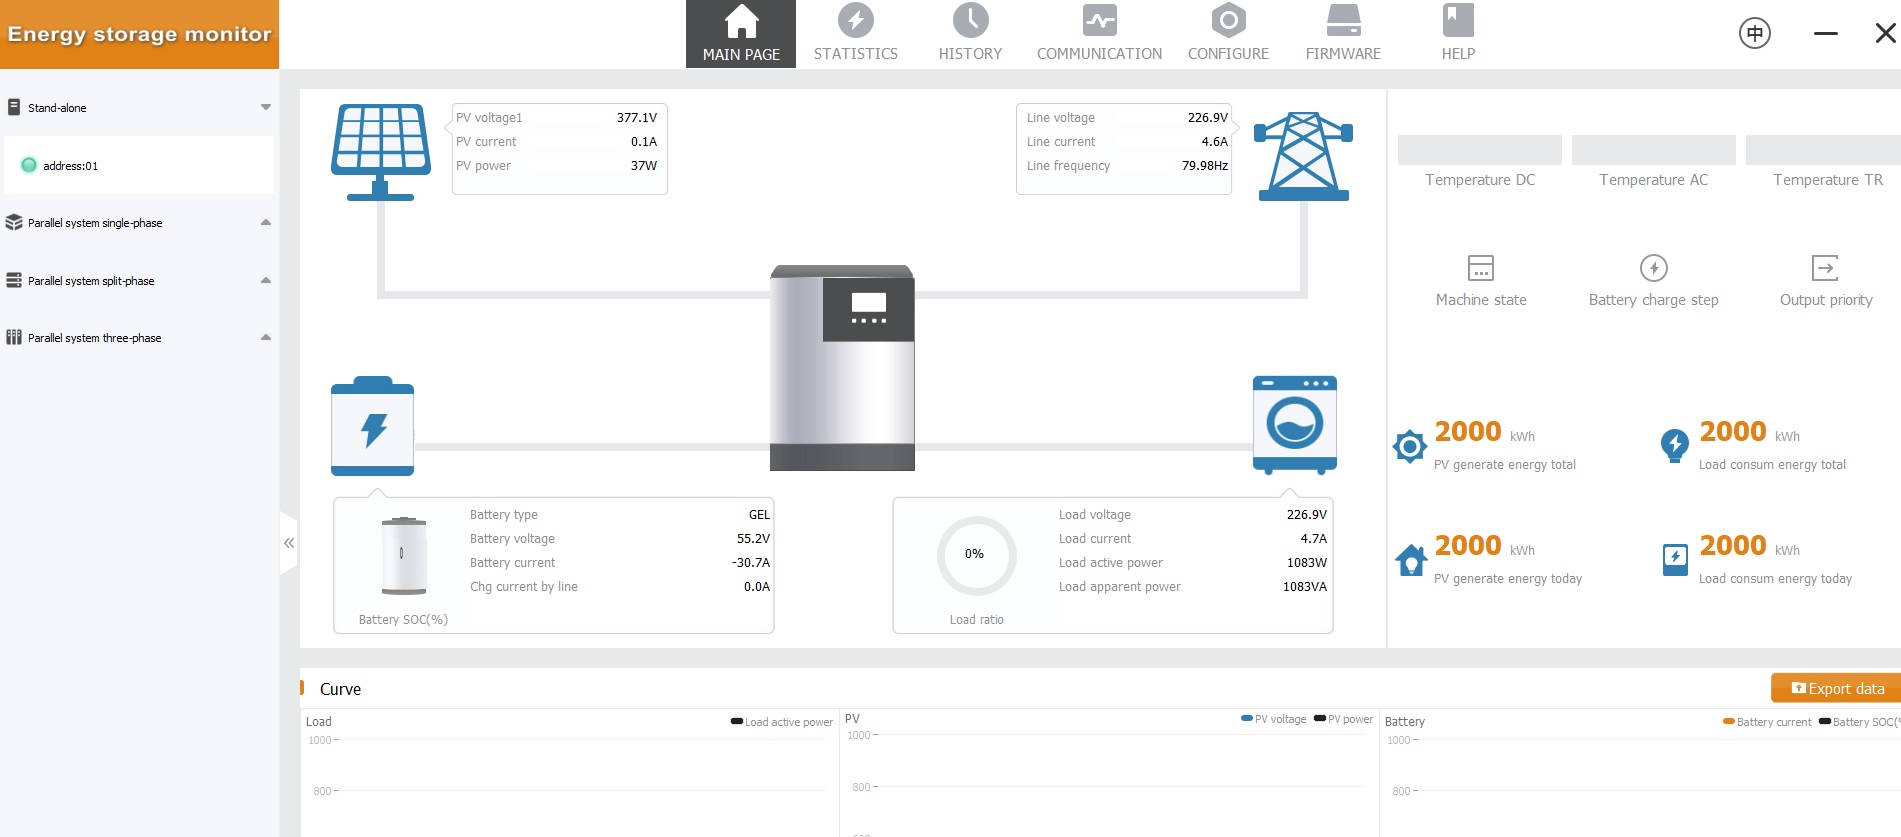Open the History tab

(970, 34)
